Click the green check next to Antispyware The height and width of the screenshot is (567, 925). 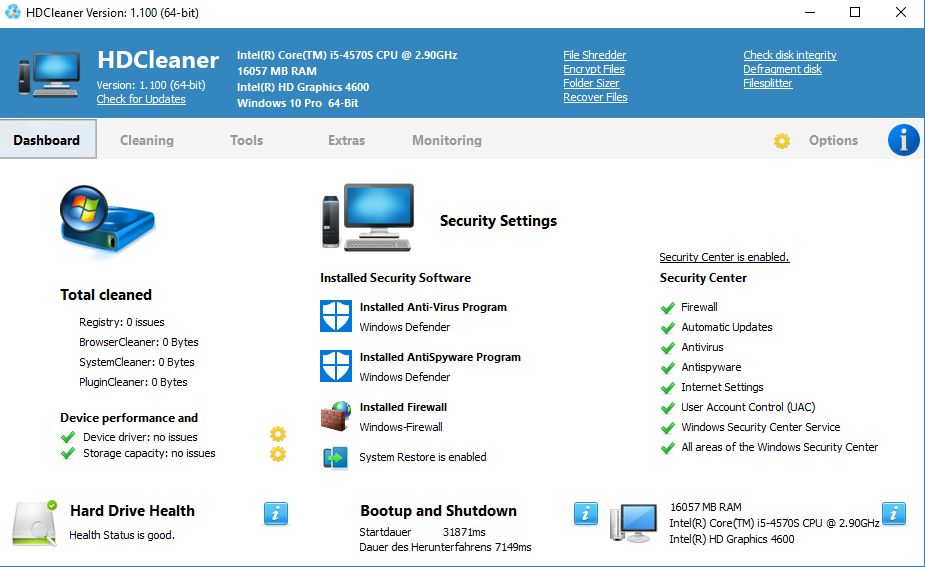pyautogui.click(x=668, y=368)
